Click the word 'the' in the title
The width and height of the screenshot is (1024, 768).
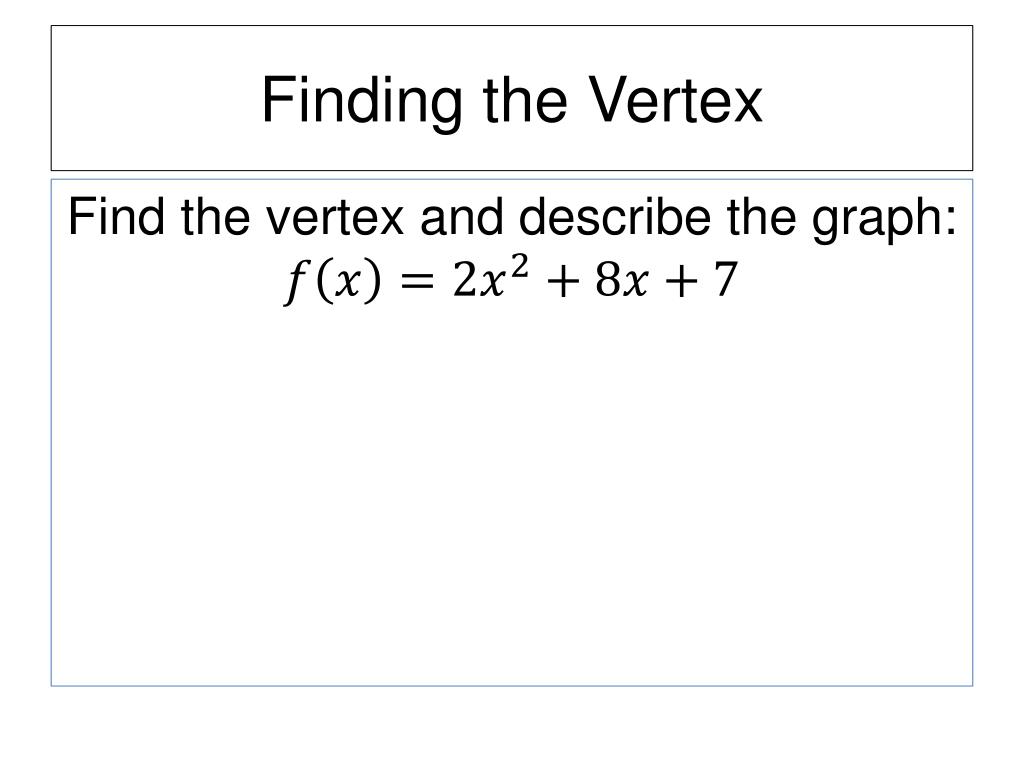pos(525,99)
